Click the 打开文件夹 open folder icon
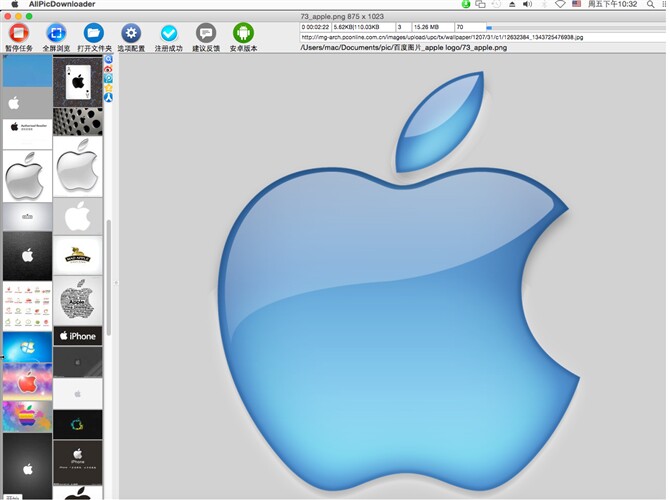Viewport: 670px width, 500px height. pos(94,33)
